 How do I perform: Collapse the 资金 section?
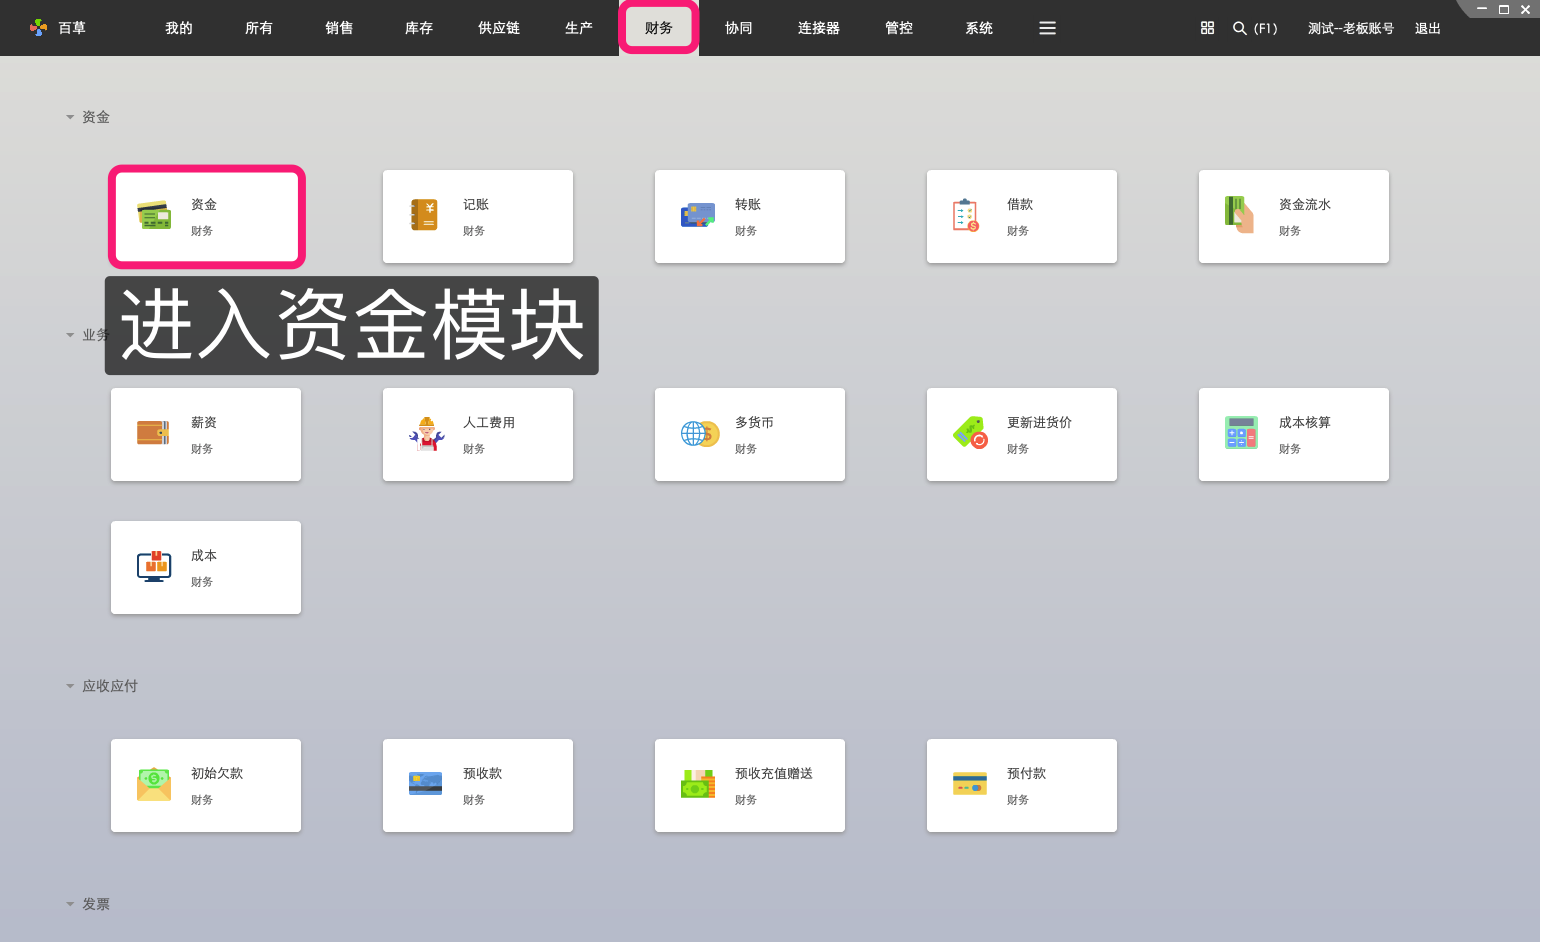[x=70, y=117]
